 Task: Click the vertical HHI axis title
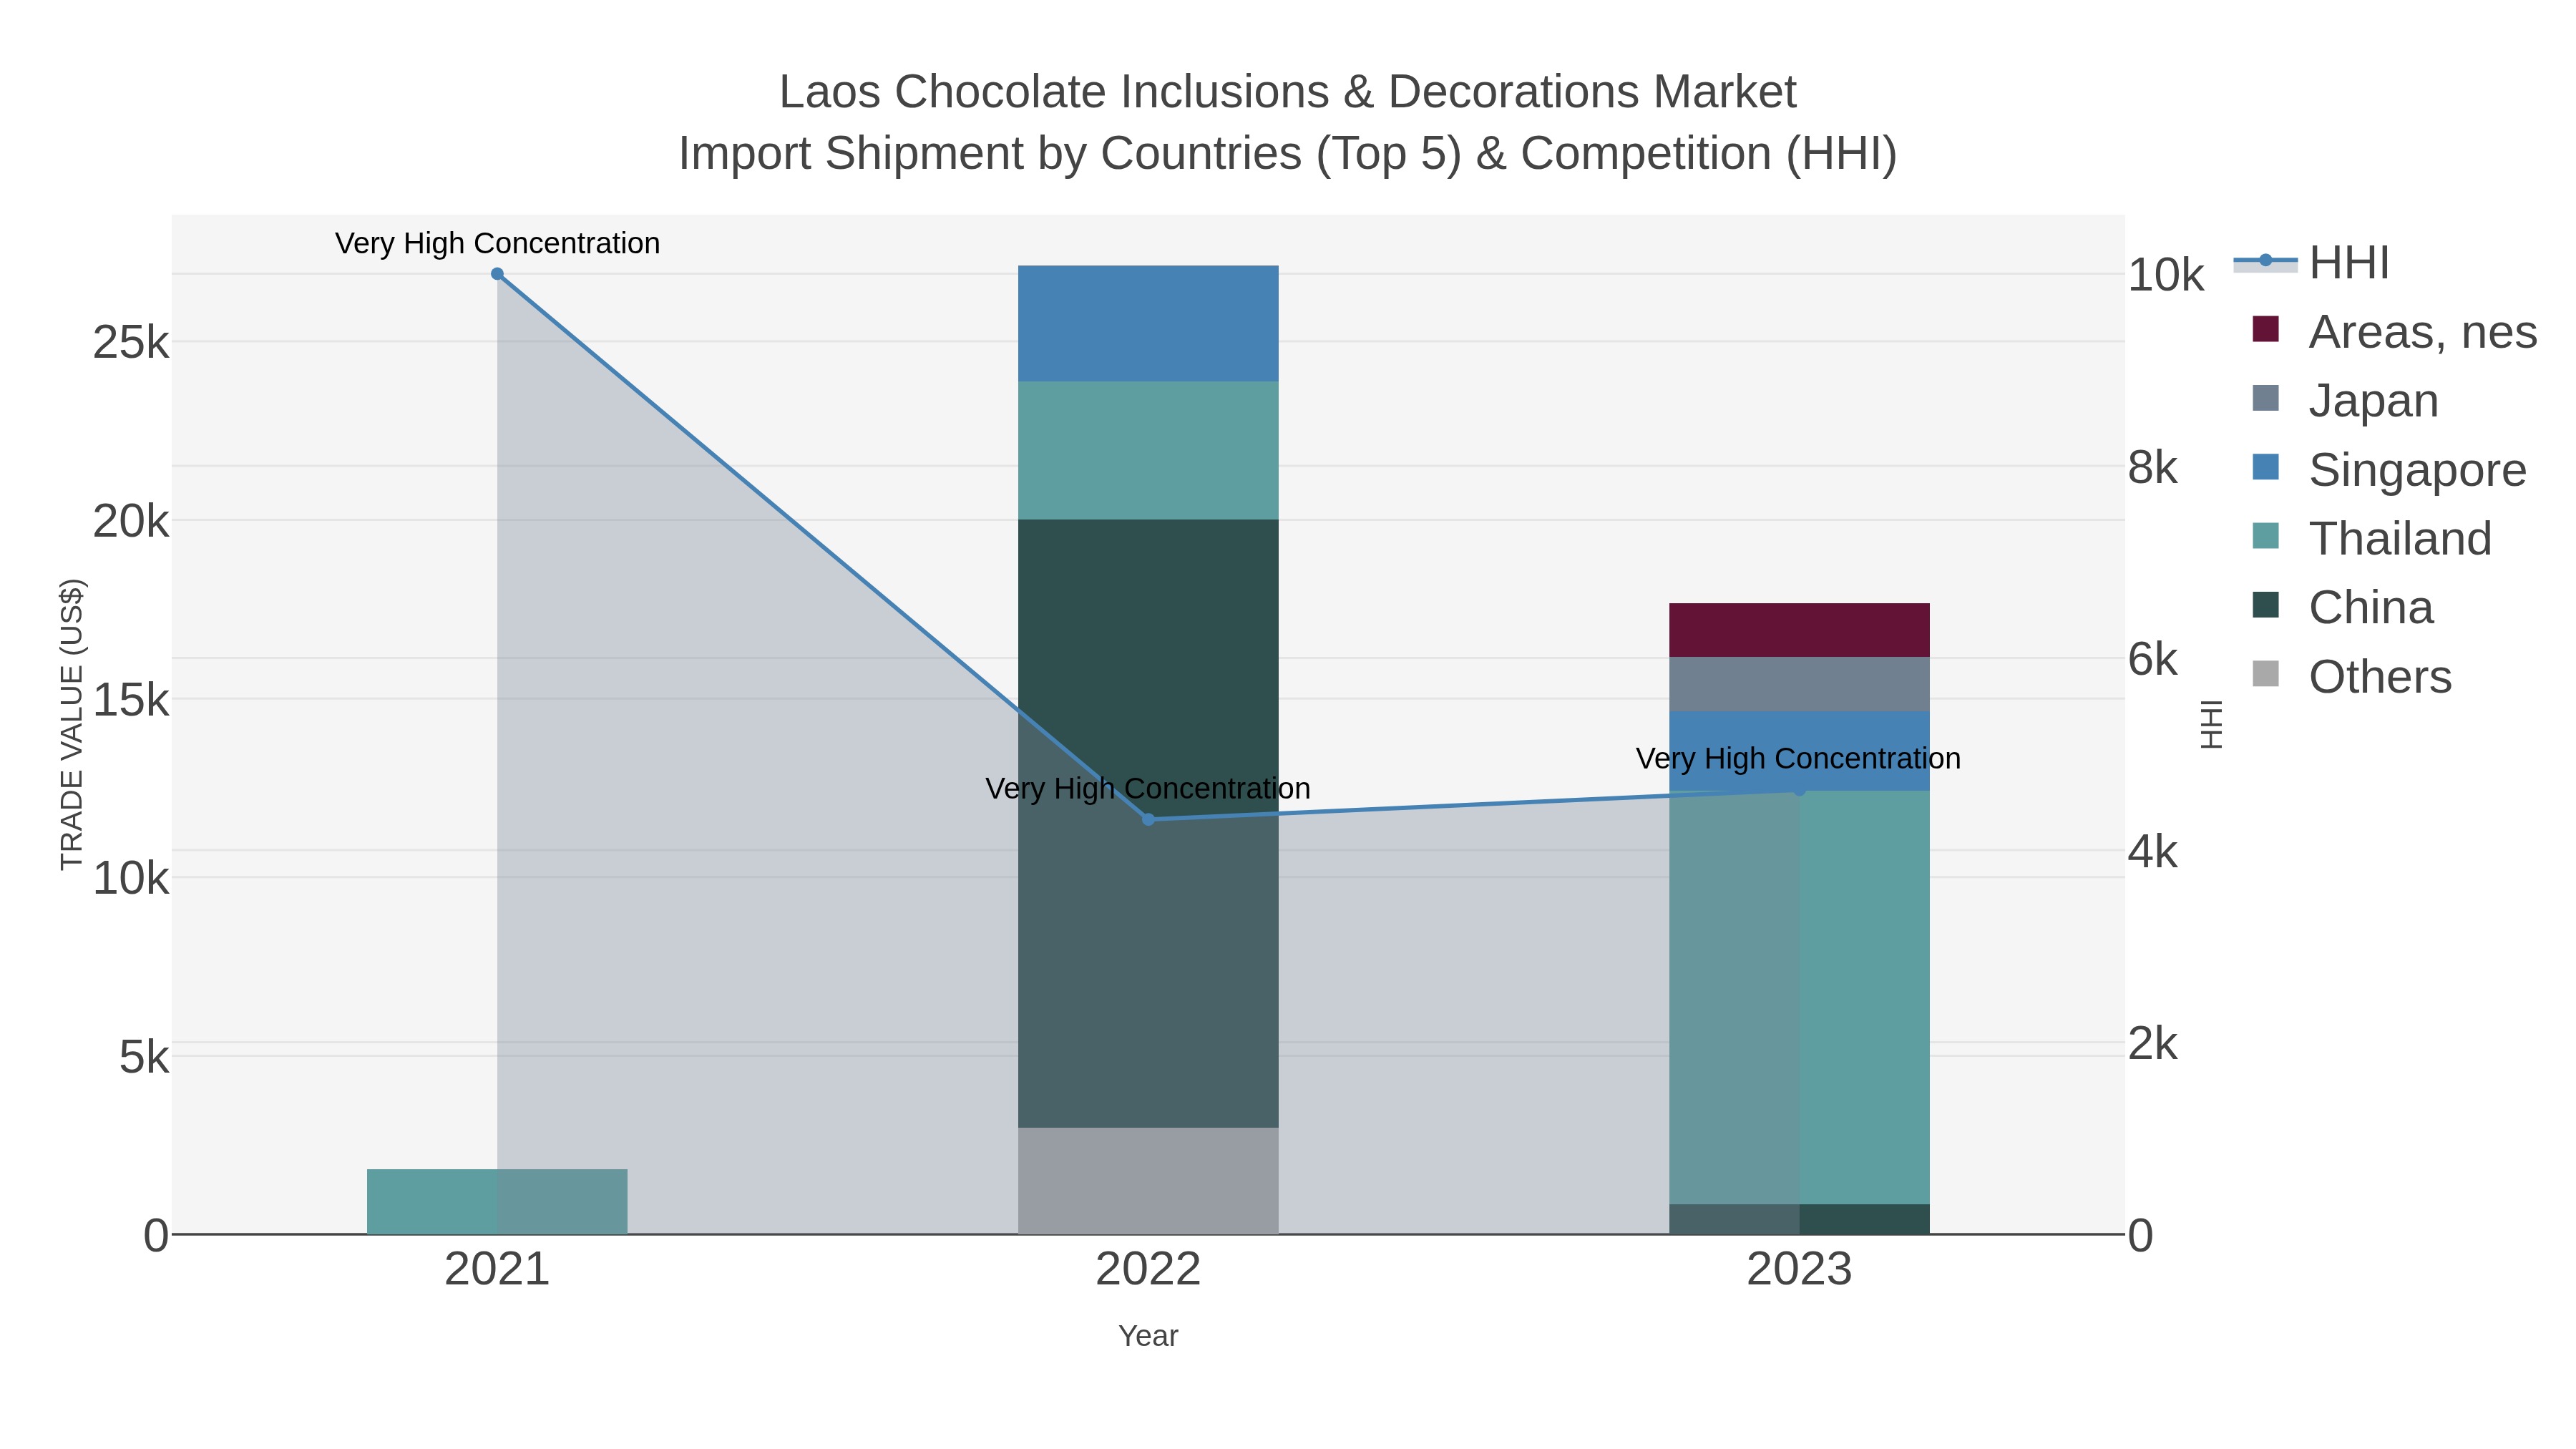[2212, 724]
